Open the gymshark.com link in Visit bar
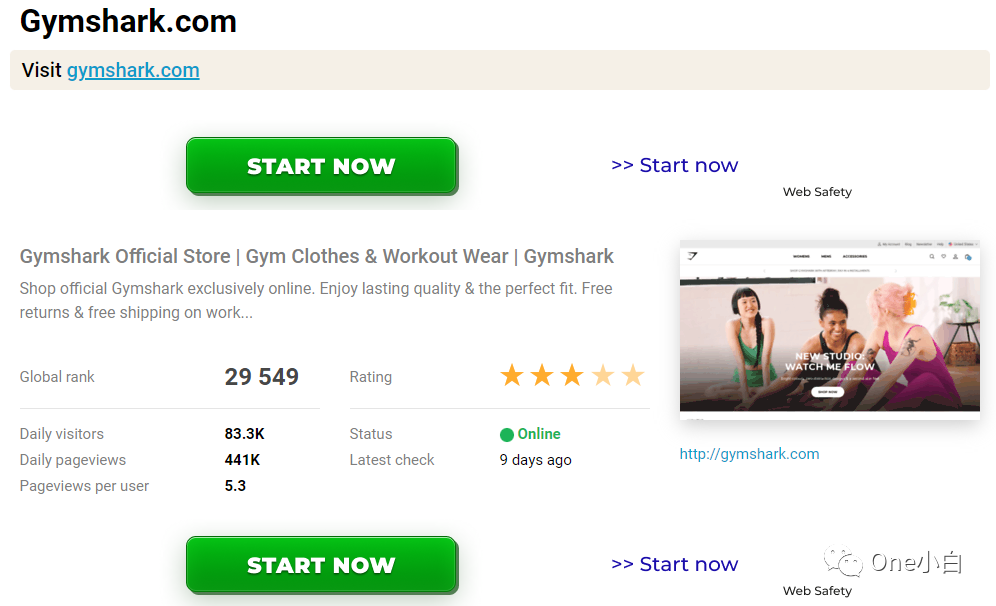996x606 pixels. (133, 70)
